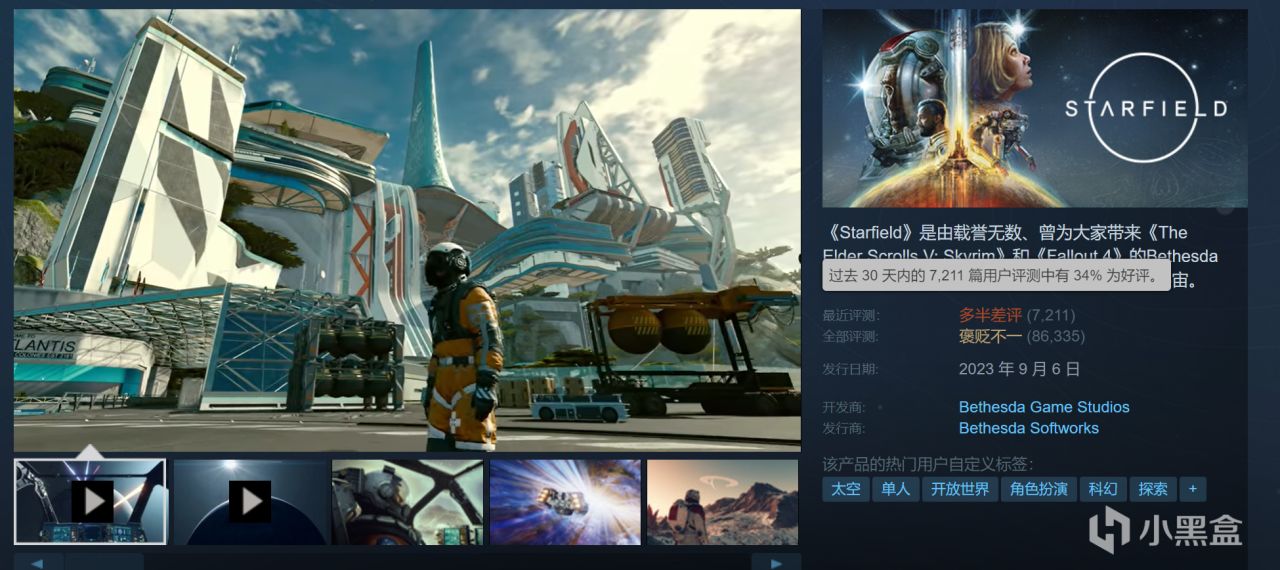The image size is (1280, 570).
Task: Click the 褒贬不一 all reviews summary
Action: pos(990,336)
